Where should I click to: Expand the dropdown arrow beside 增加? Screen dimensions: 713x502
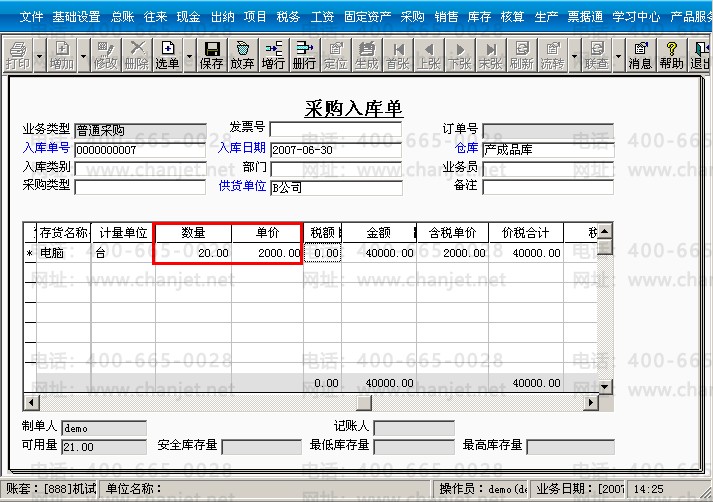(83, 56)
